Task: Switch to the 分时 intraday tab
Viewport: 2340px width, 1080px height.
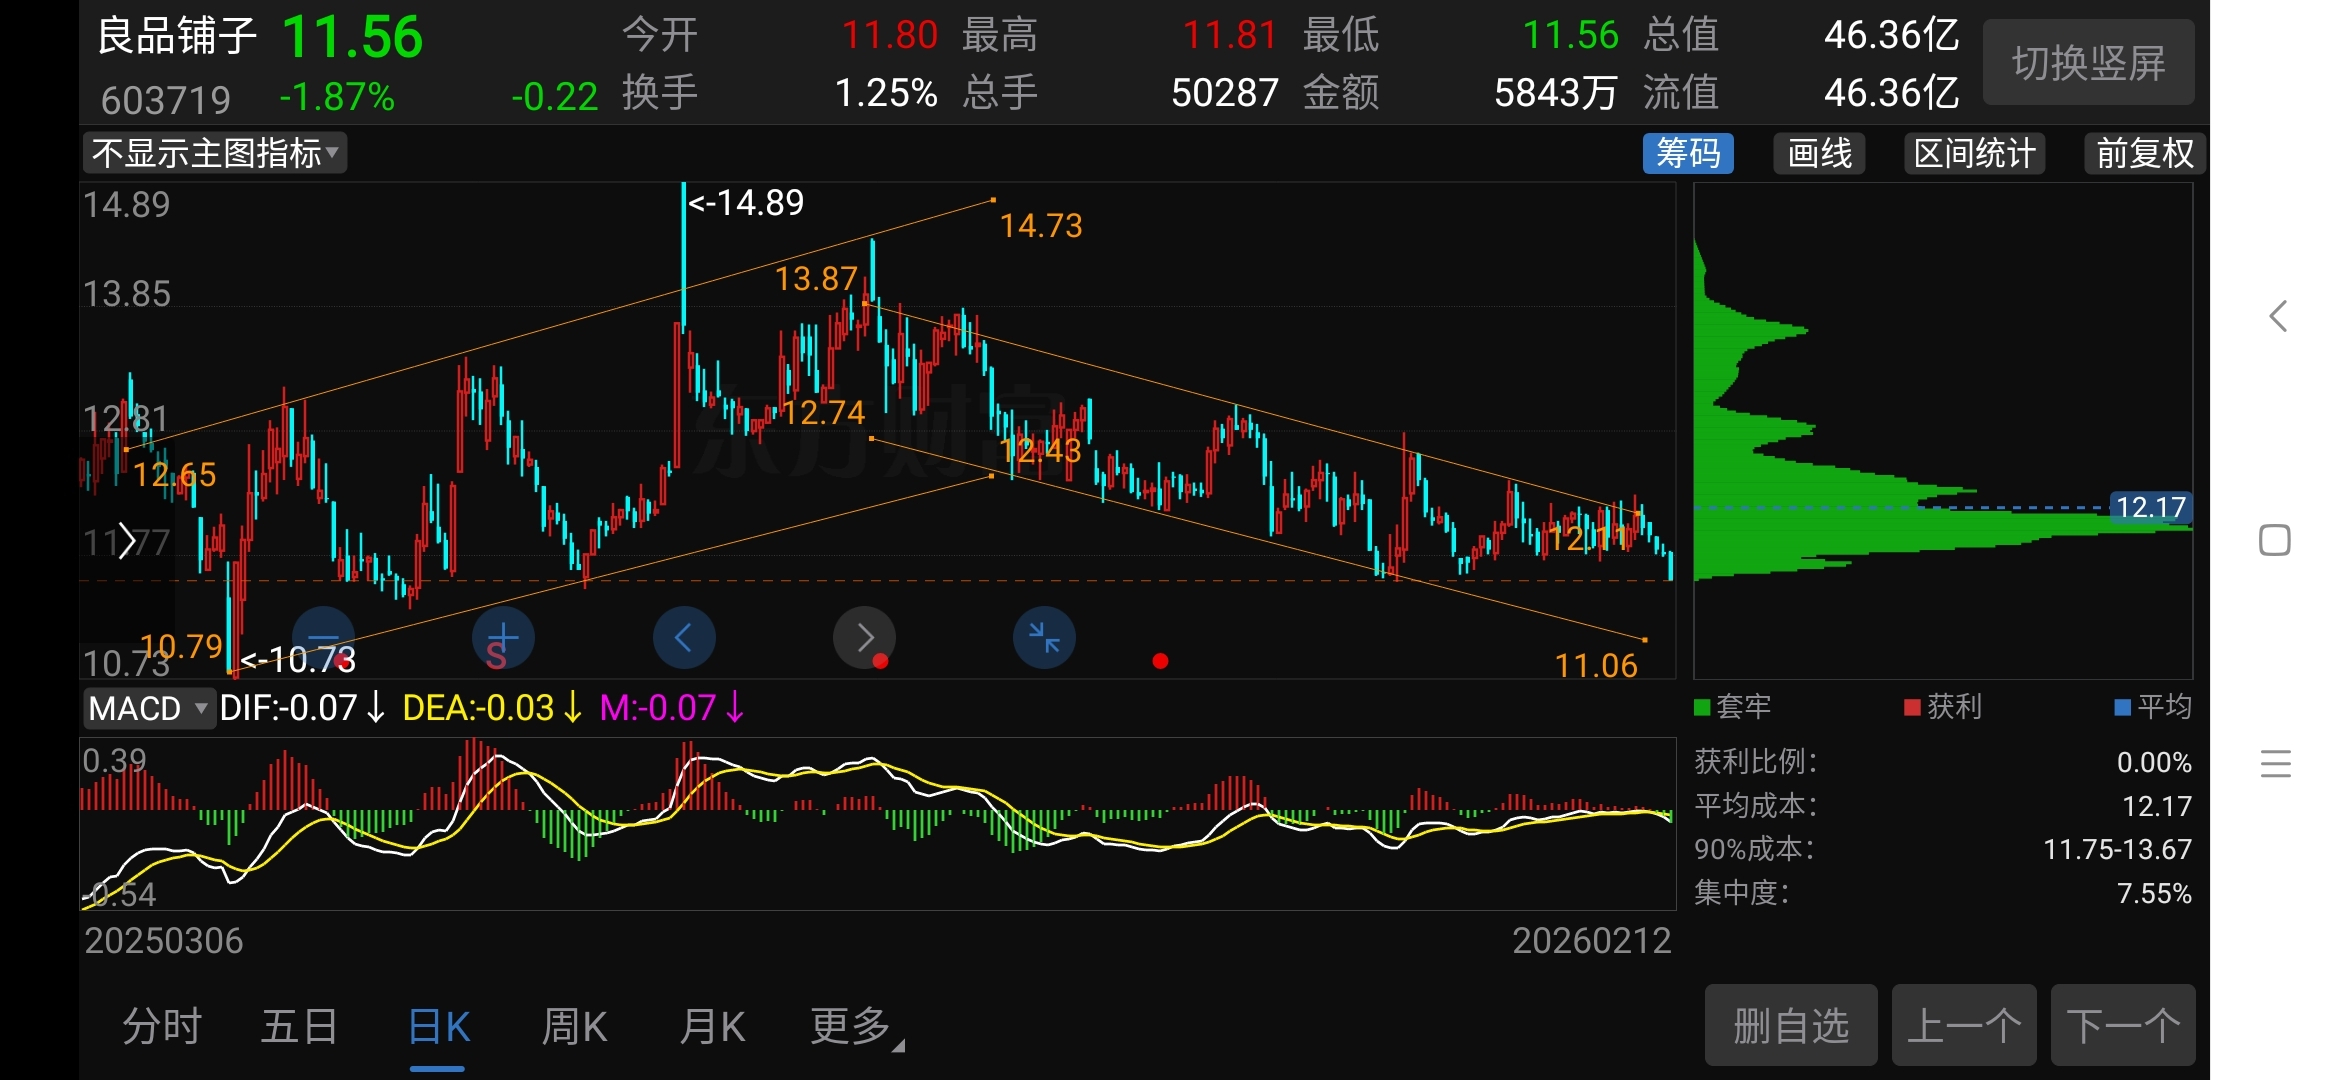Action: tap(162, 1026)
